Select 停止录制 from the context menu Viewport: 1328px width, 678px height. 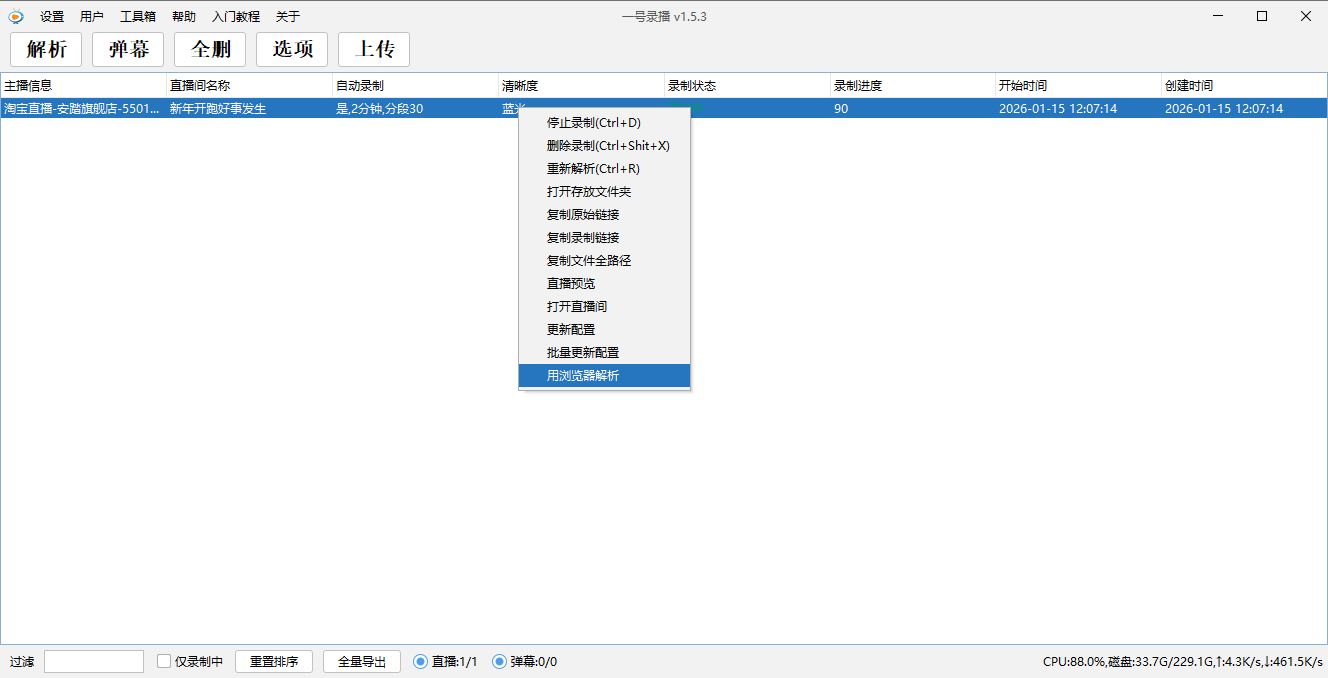pos(592,122)
